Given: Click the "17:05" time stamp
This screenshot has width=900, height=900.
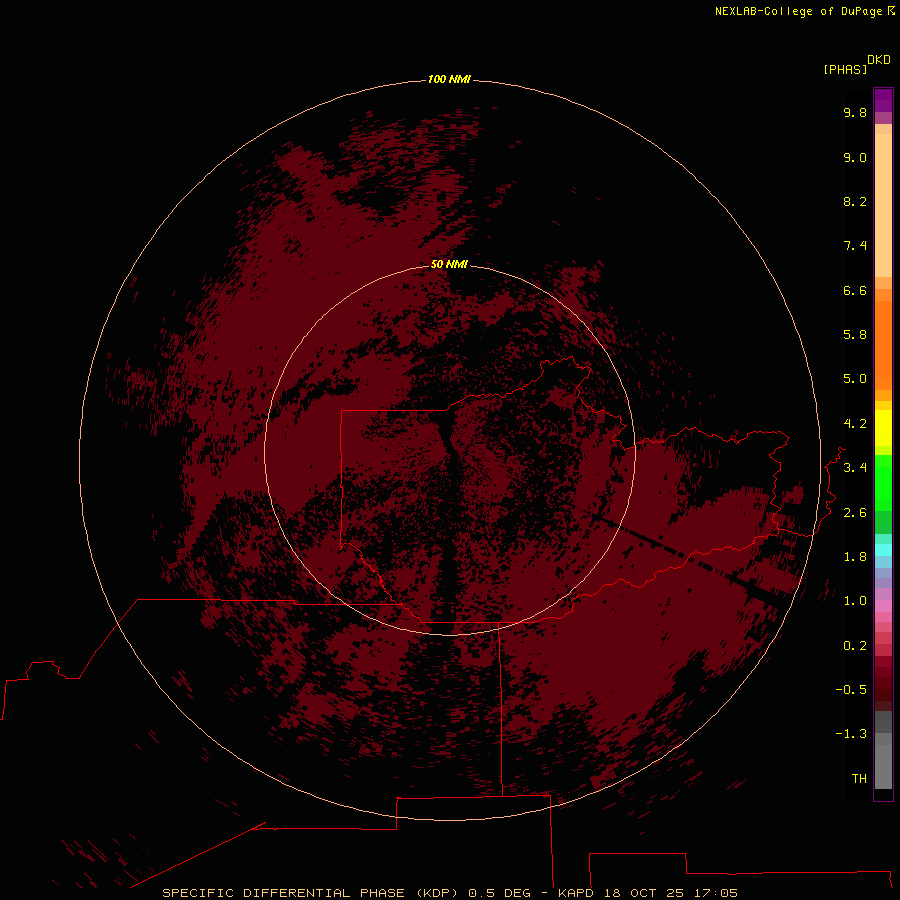Looking at the screenshot, I should coord(716,893).
